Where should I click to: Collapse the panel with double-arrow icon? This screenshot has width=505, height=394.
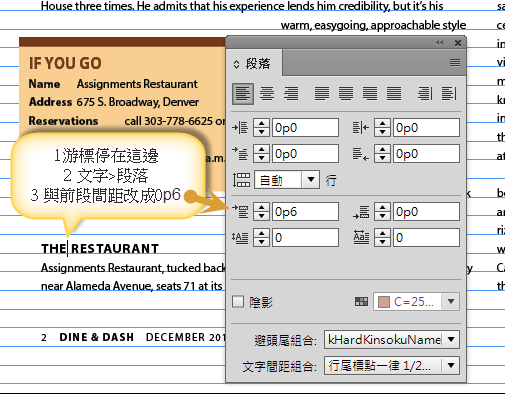pos(440,43)
